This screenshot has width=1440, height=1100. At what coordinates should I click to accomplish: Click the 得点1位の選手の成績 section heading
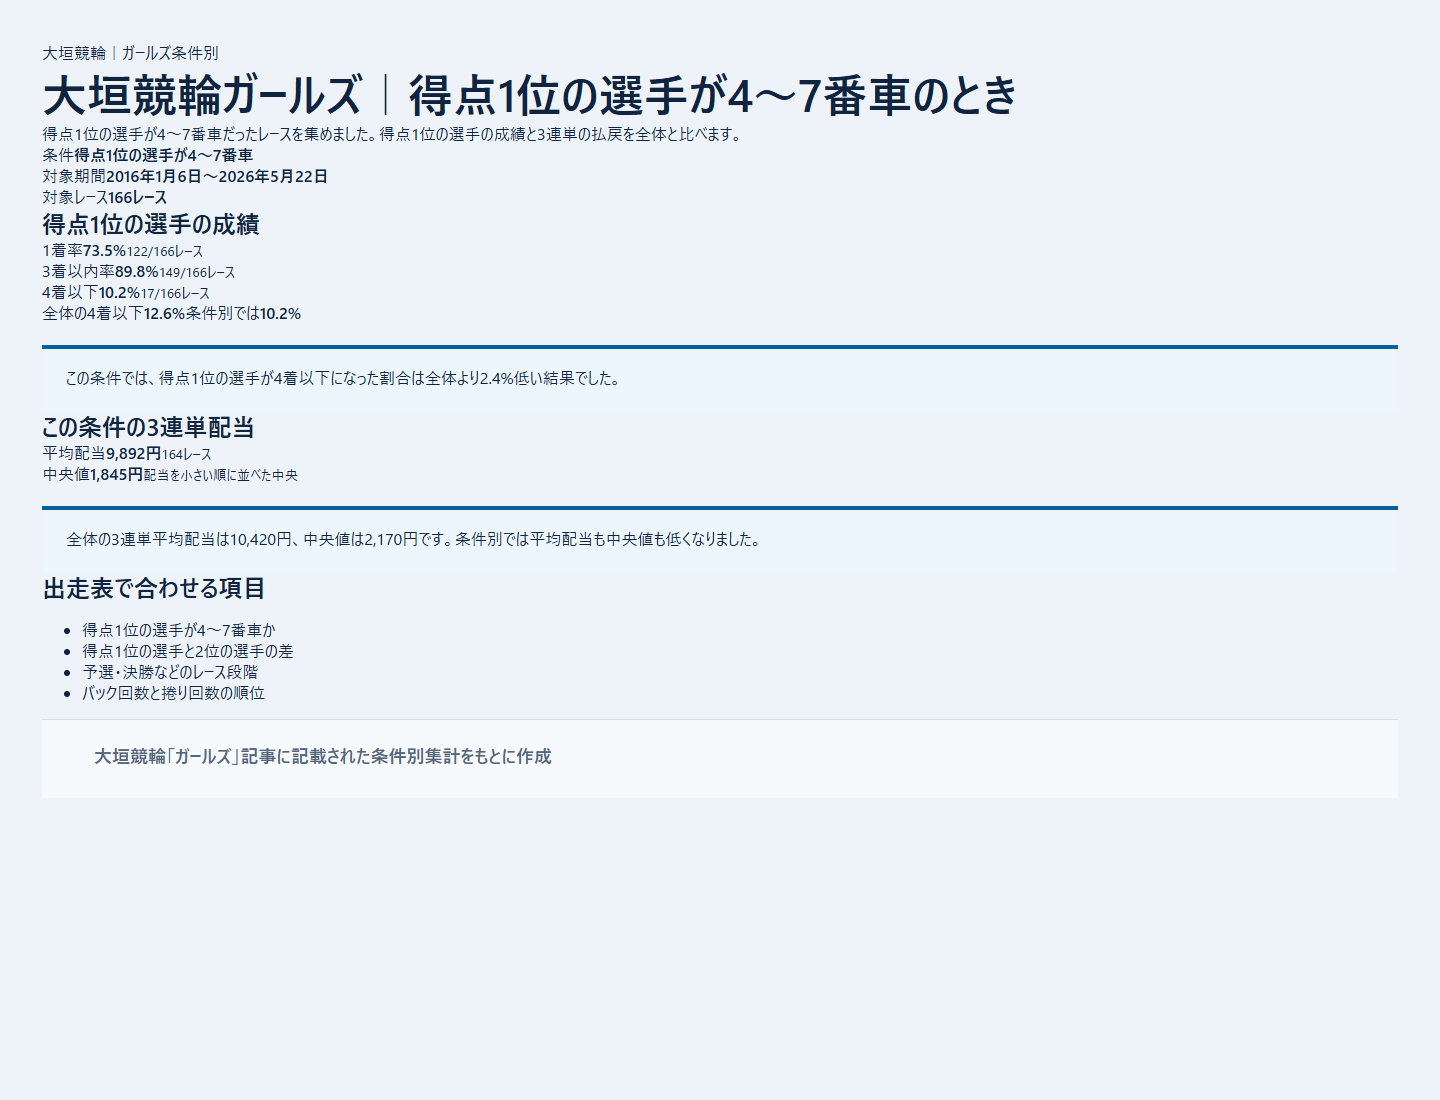[x=151, y=224]
